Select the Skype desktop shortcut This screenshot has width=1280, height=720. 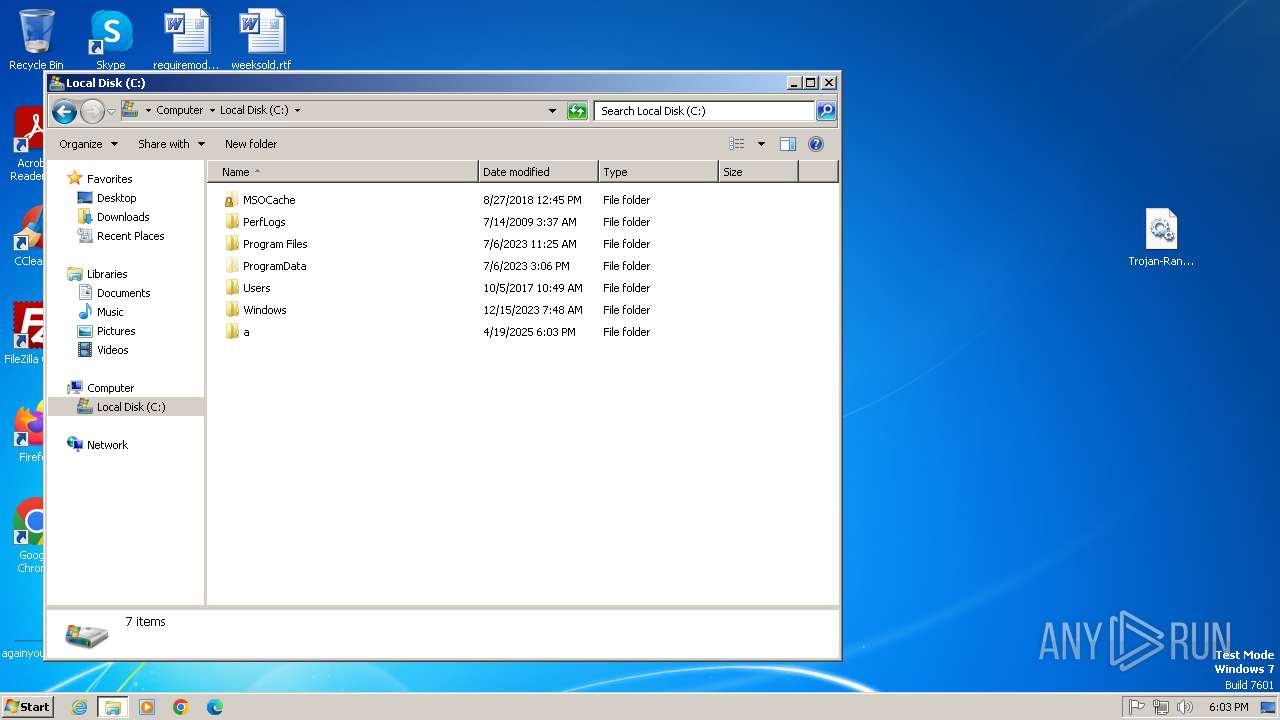point(110,39)
